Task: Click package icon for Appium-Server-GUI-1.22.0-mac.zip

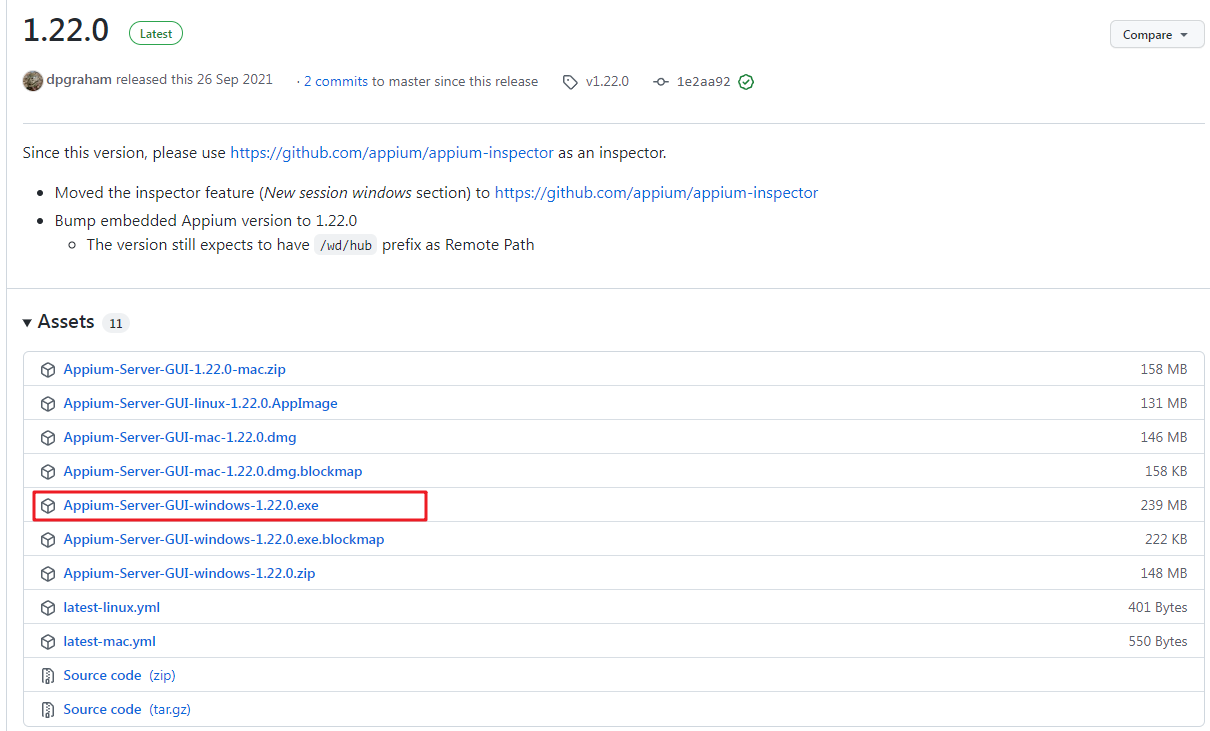Action: coord(47,370)
